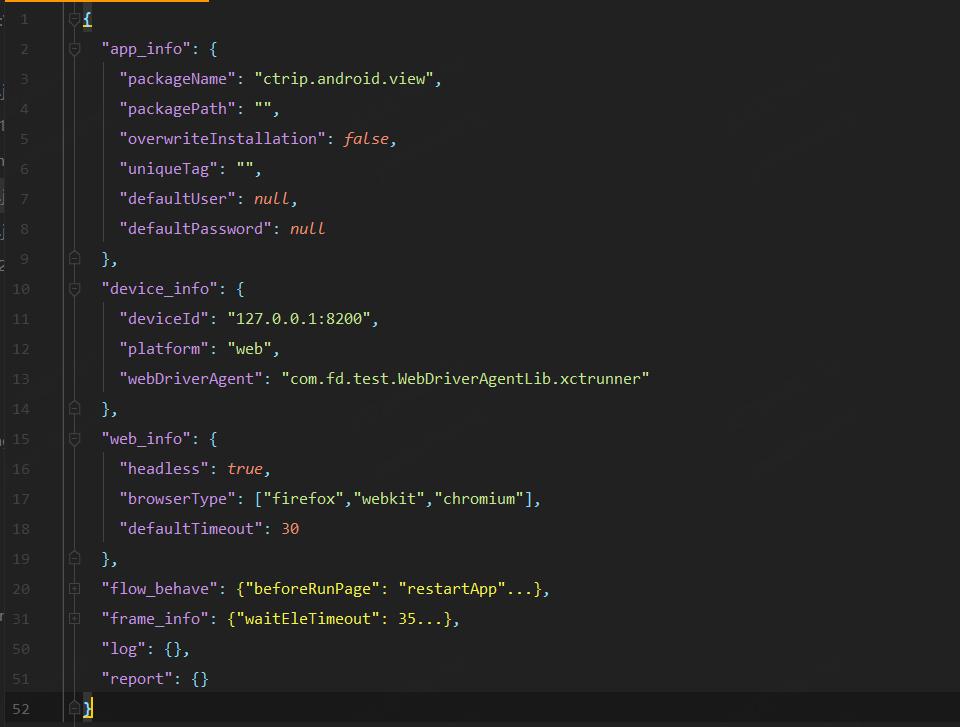Expand the folded flow_behave block
Image resolution: width=960 pixels, height=727 pixels.
pos(74,589)
